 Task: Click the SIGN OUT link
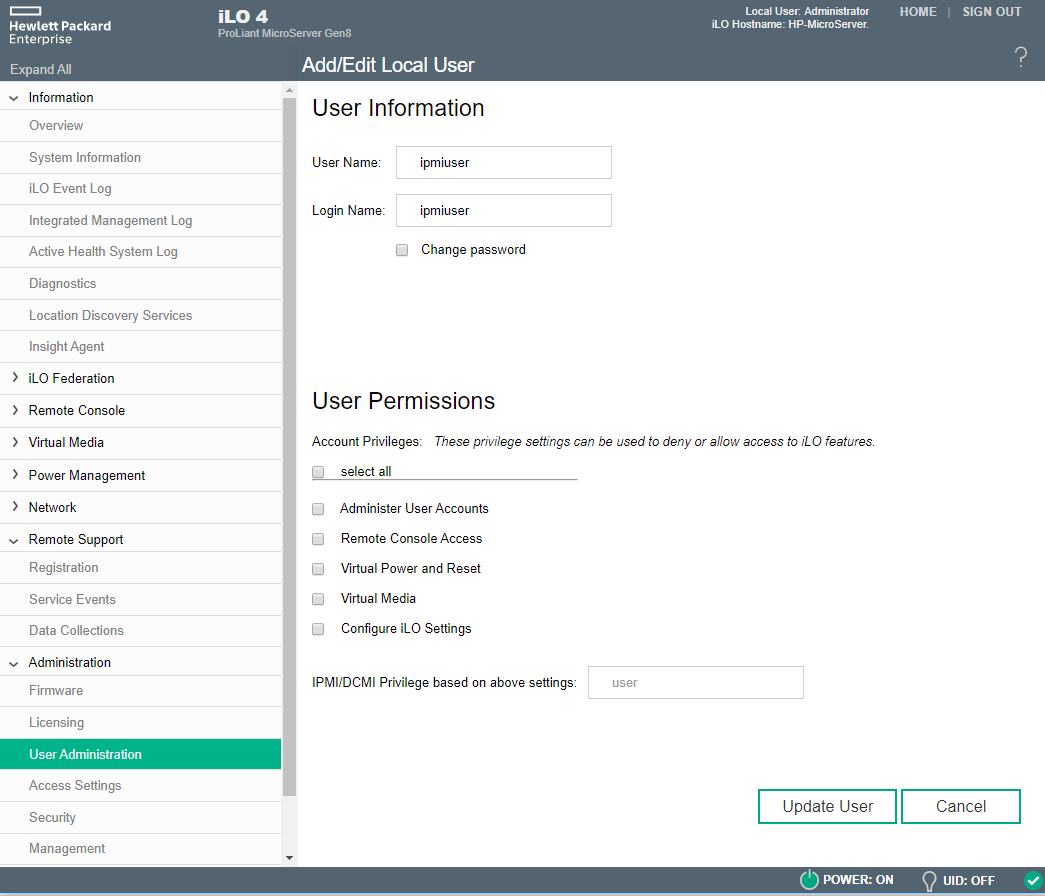(992, 12)
